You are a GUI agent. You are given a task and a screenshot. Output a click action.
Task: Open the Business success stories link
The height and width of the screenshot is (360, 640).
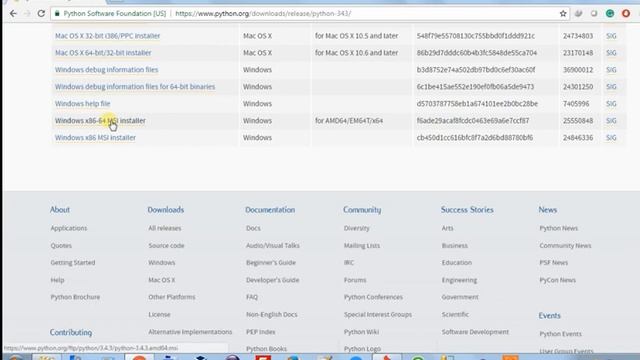tap(455, 246)
